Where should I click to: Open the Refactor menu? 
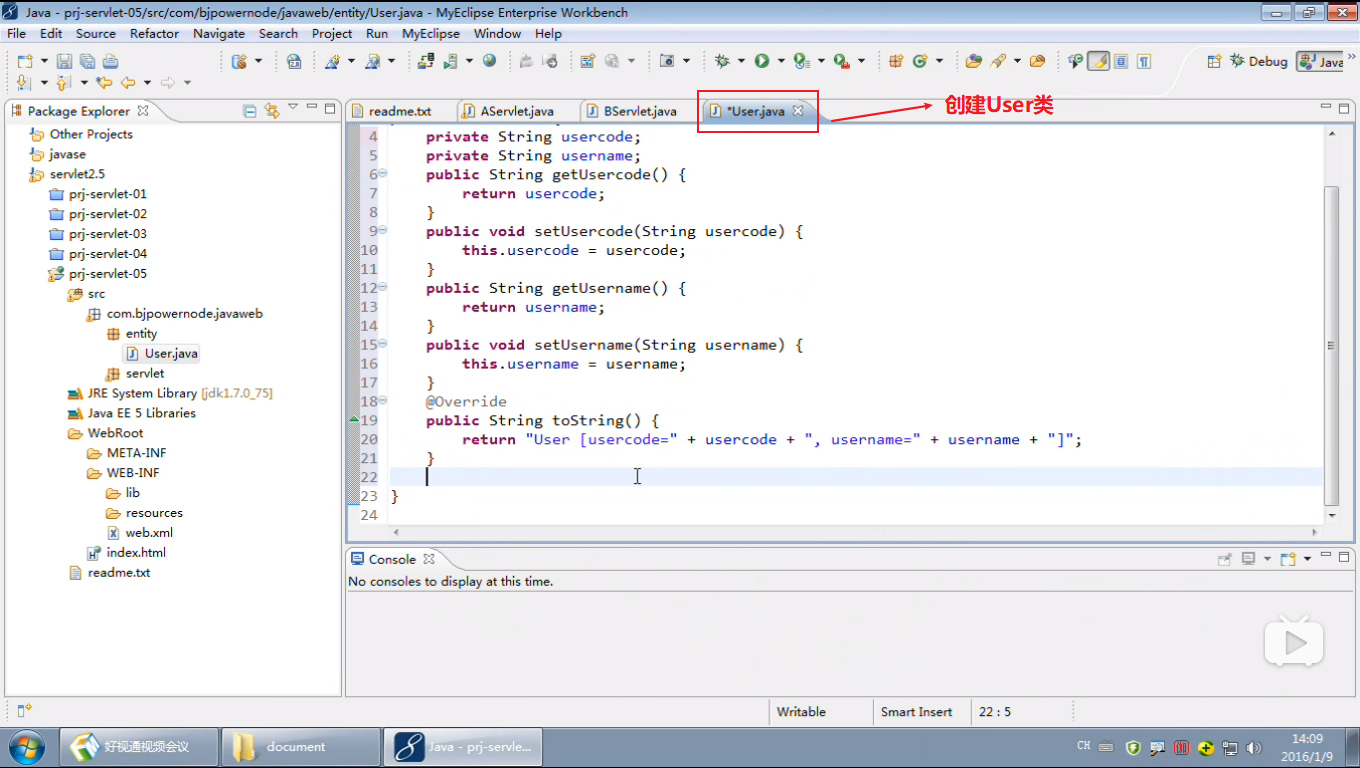pos(154,33)
